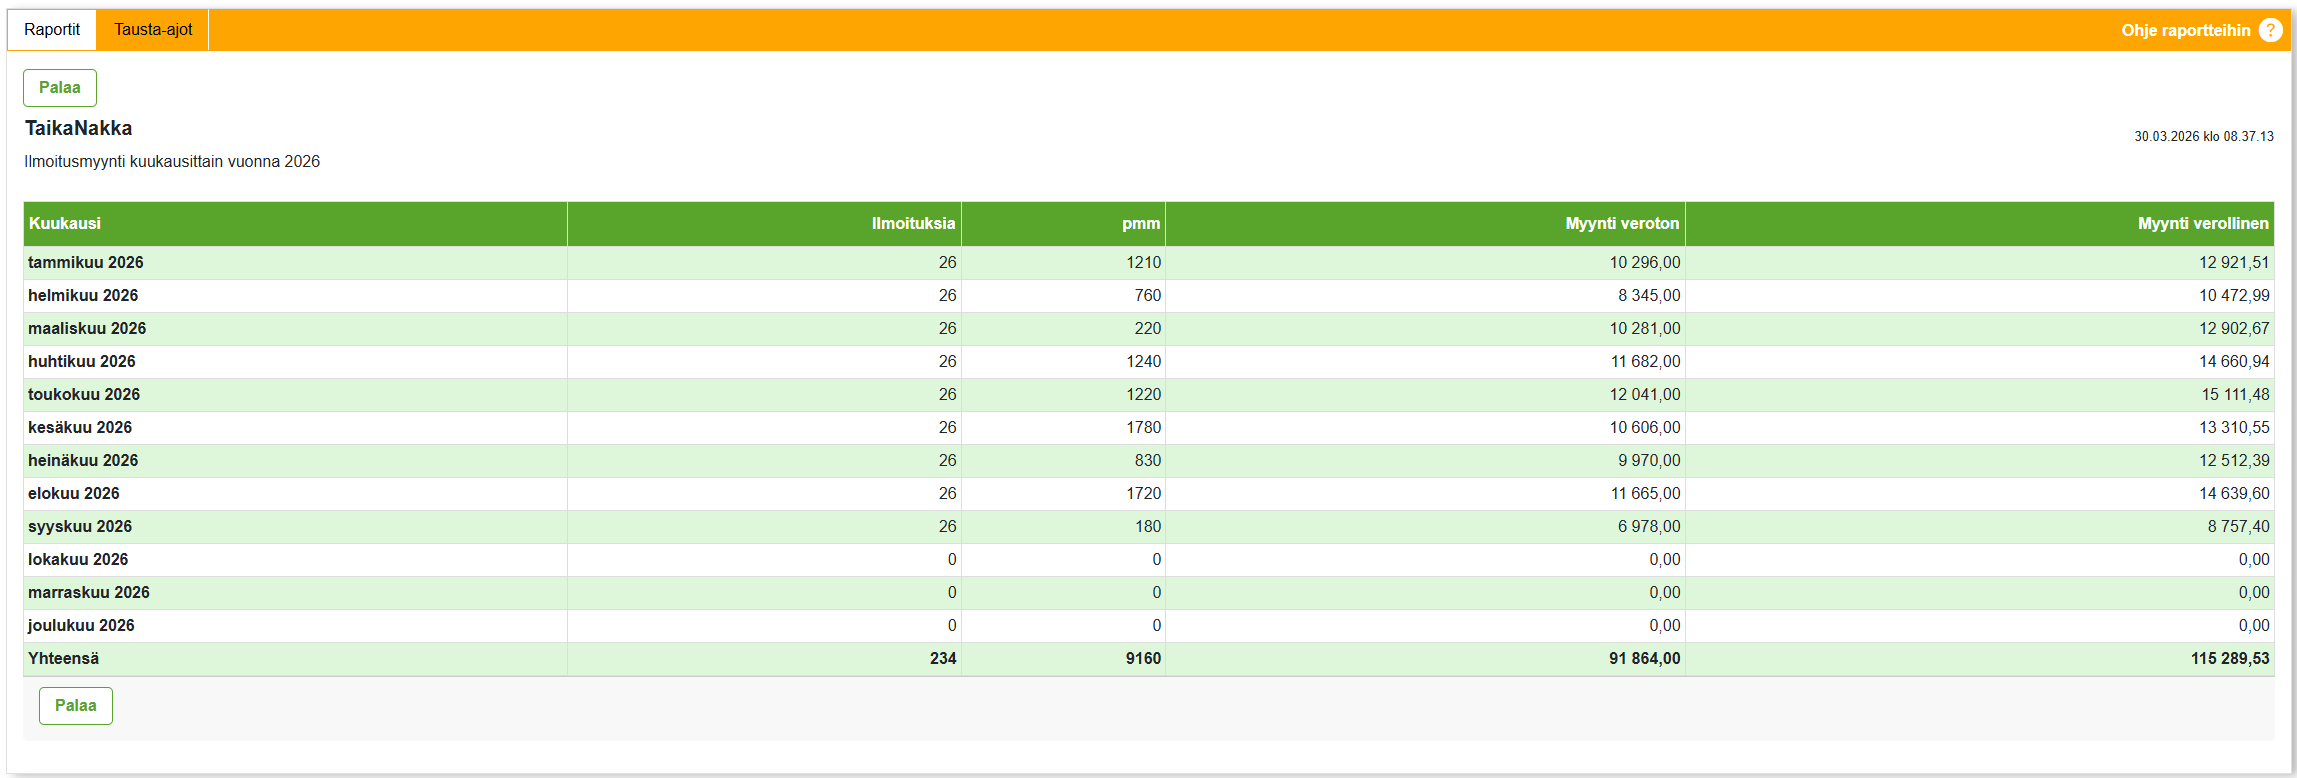Select the tammikuu 2026 row label
Image resolution: width=2297 pixels, height=778 pixels.
pos(86,262)
